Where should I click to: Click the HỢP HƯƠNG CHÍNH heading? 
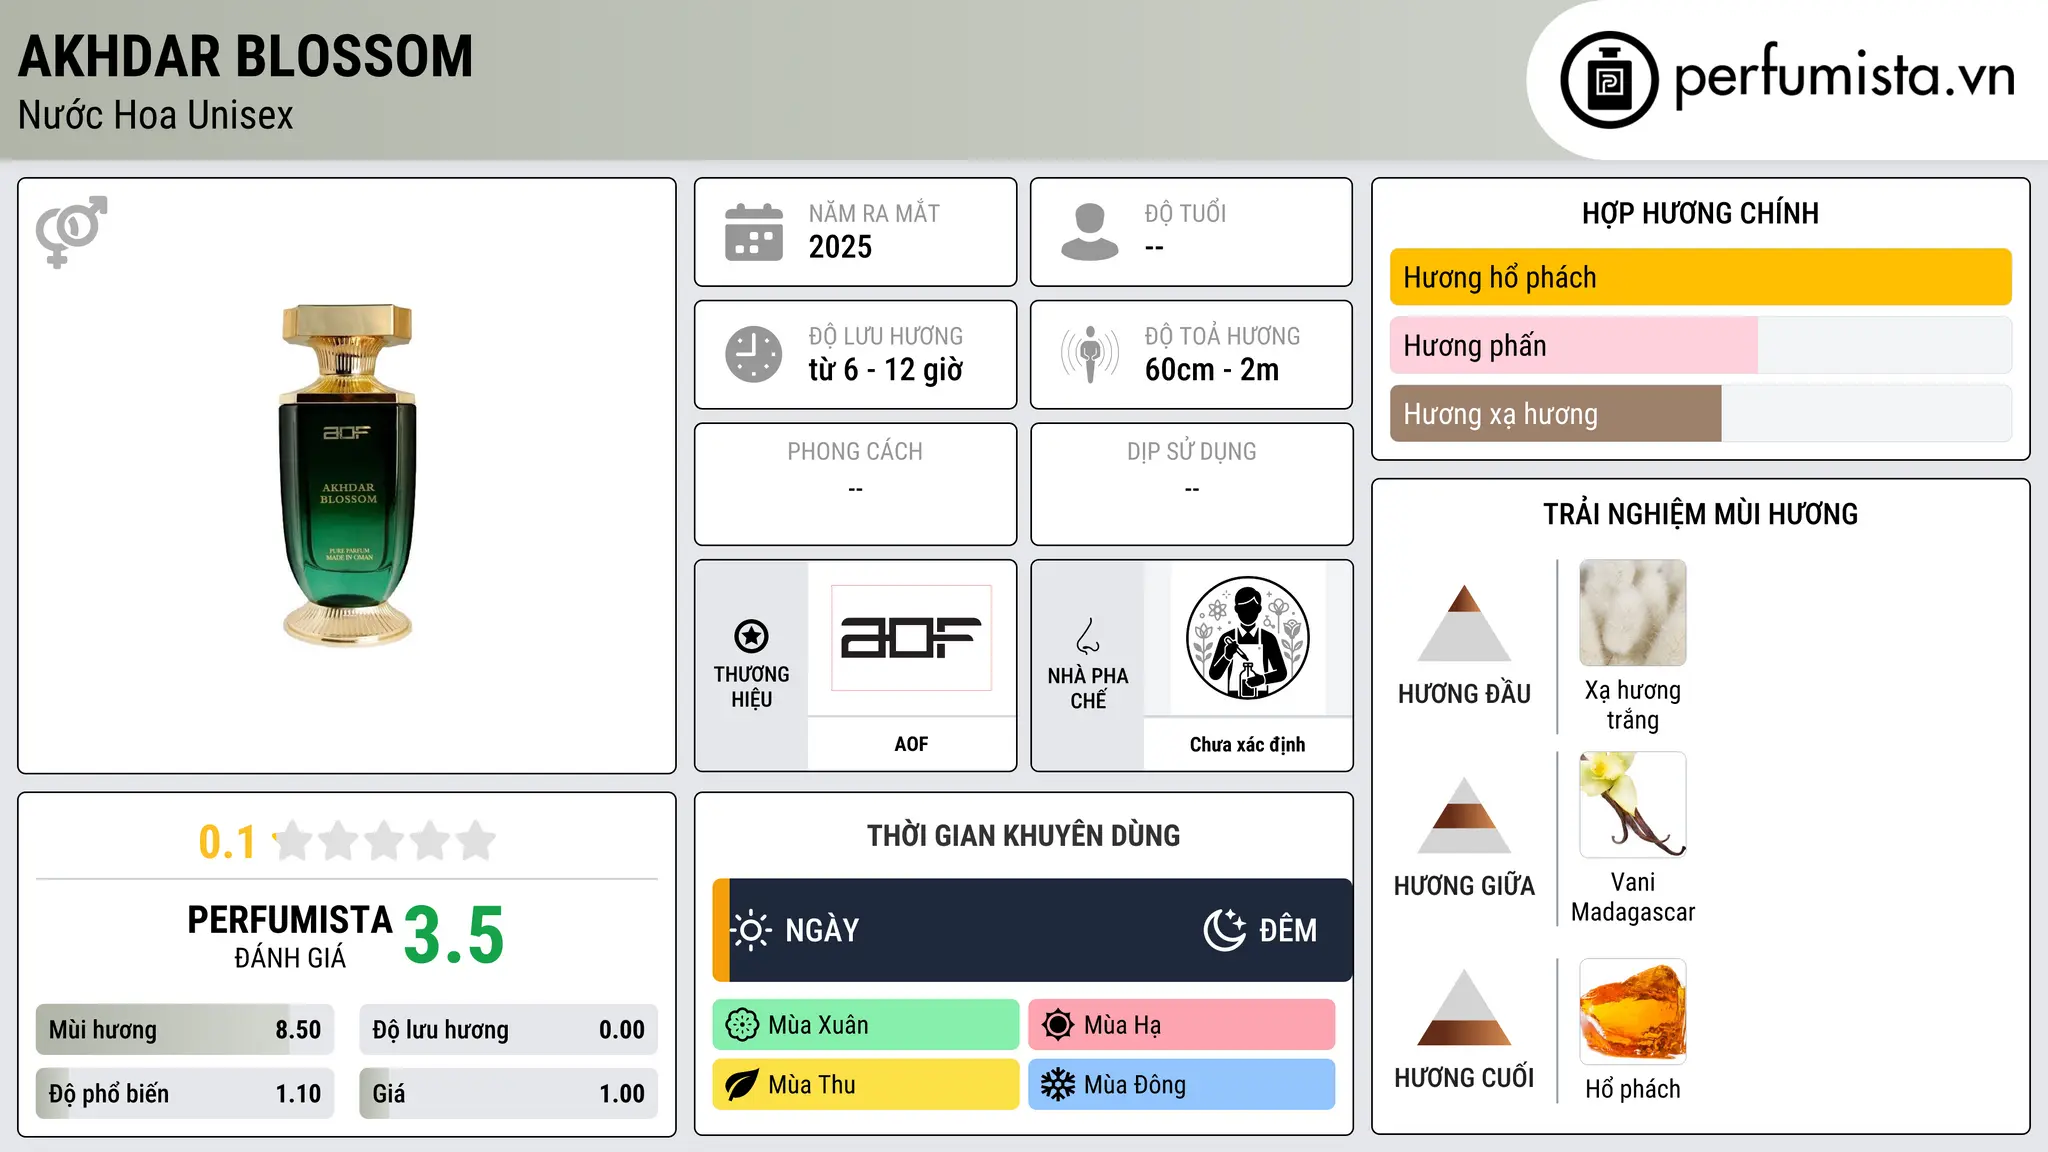tap(1700, 213)
